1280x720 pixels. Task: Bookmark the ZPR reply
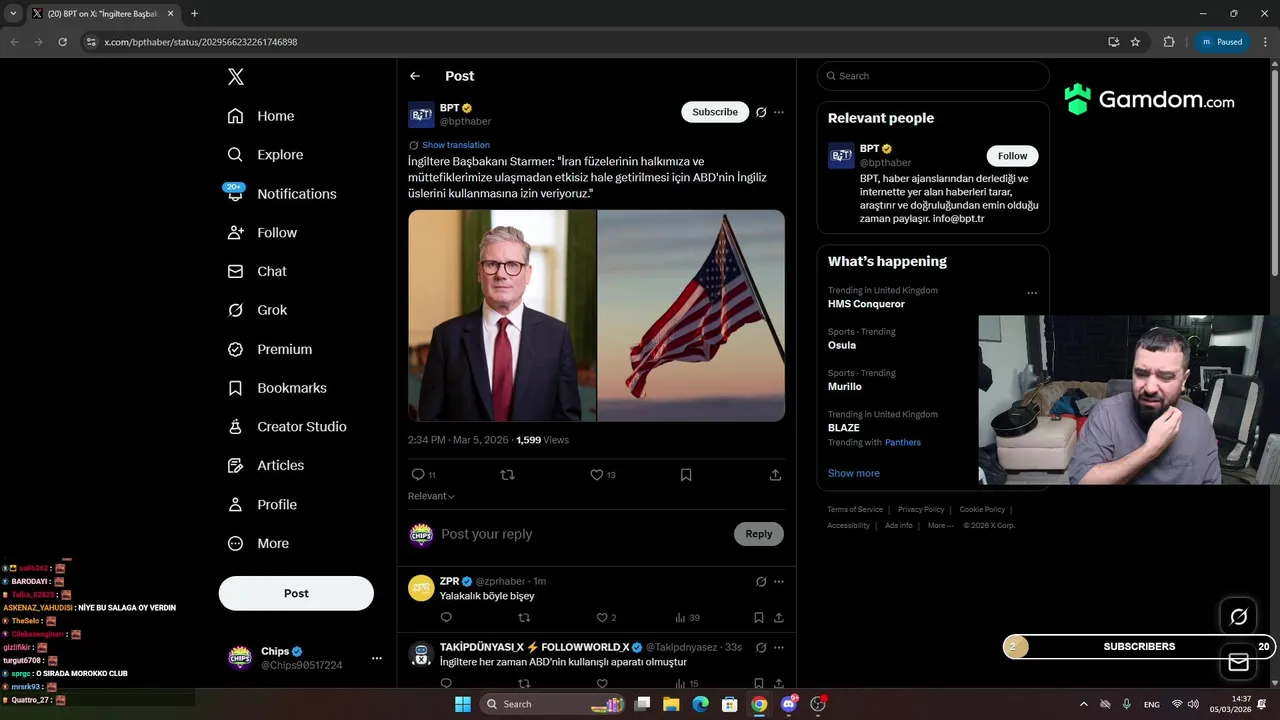tap(759, 618)
